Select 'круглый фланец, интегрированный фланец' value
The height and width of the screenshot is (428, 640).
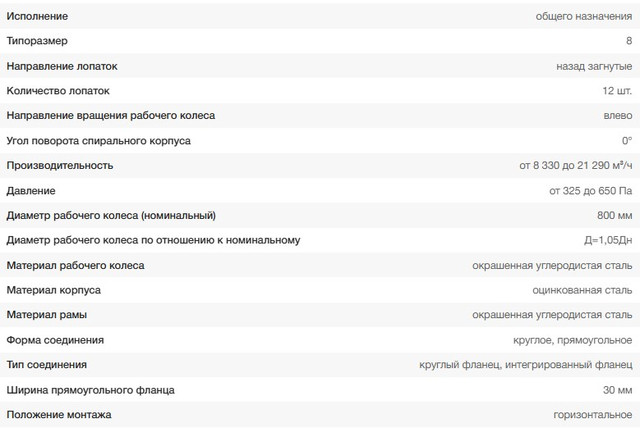coord(526,365)
